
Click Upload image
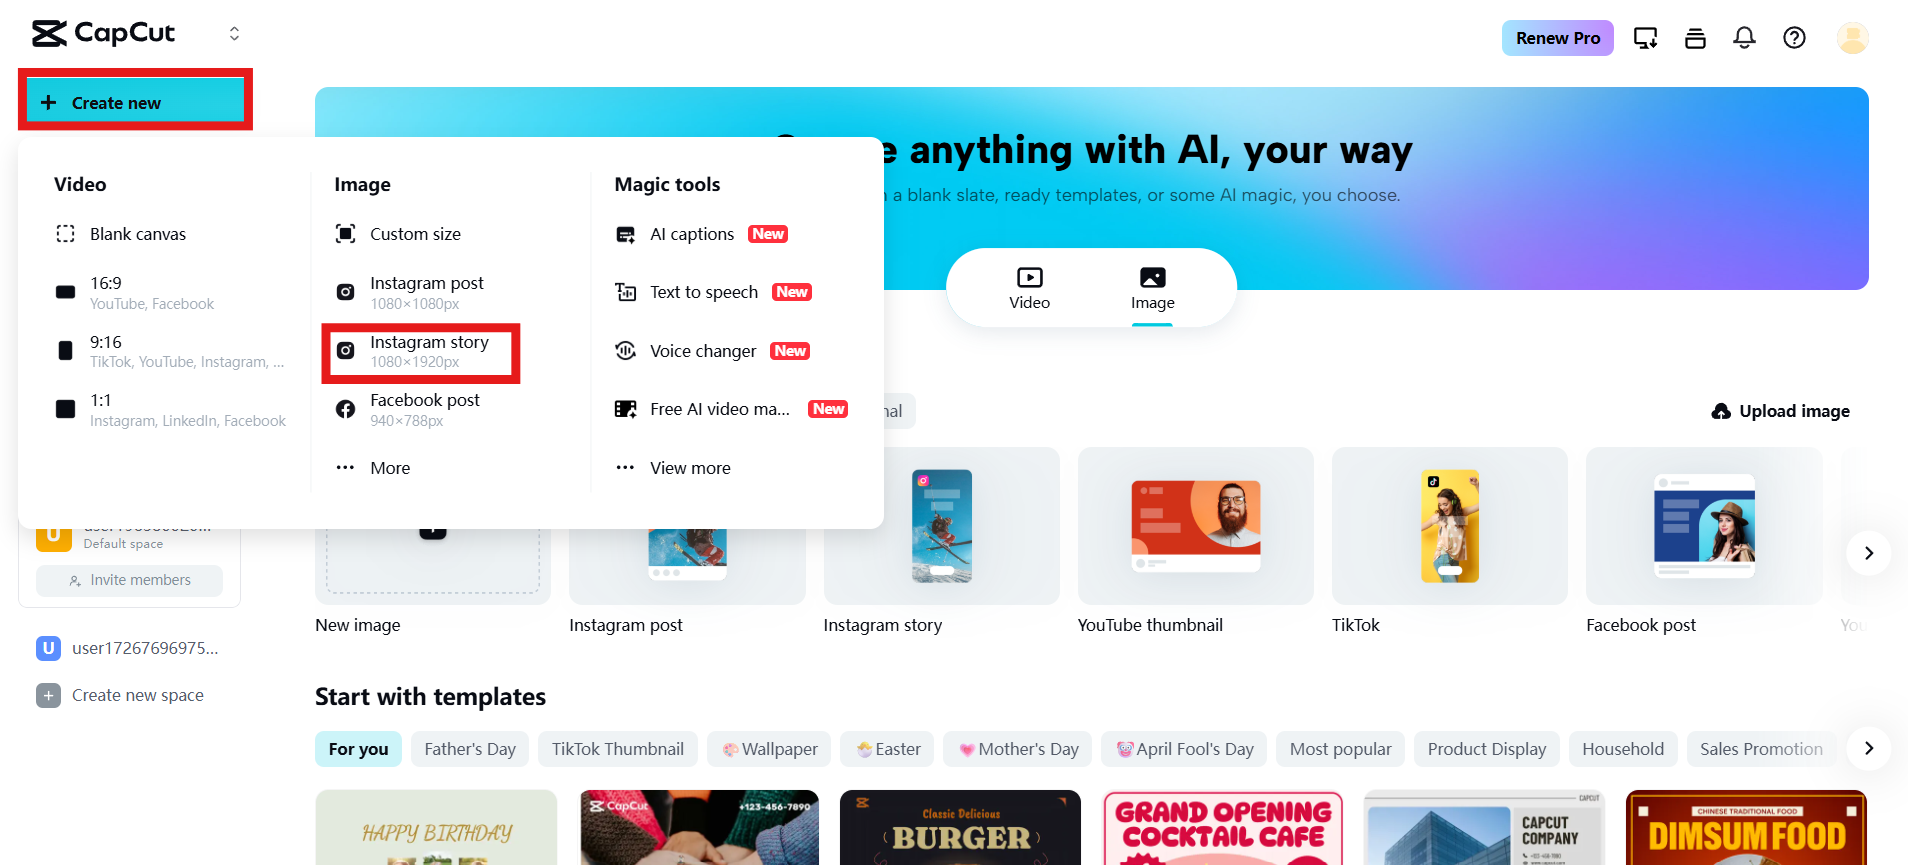point(1781,411)
